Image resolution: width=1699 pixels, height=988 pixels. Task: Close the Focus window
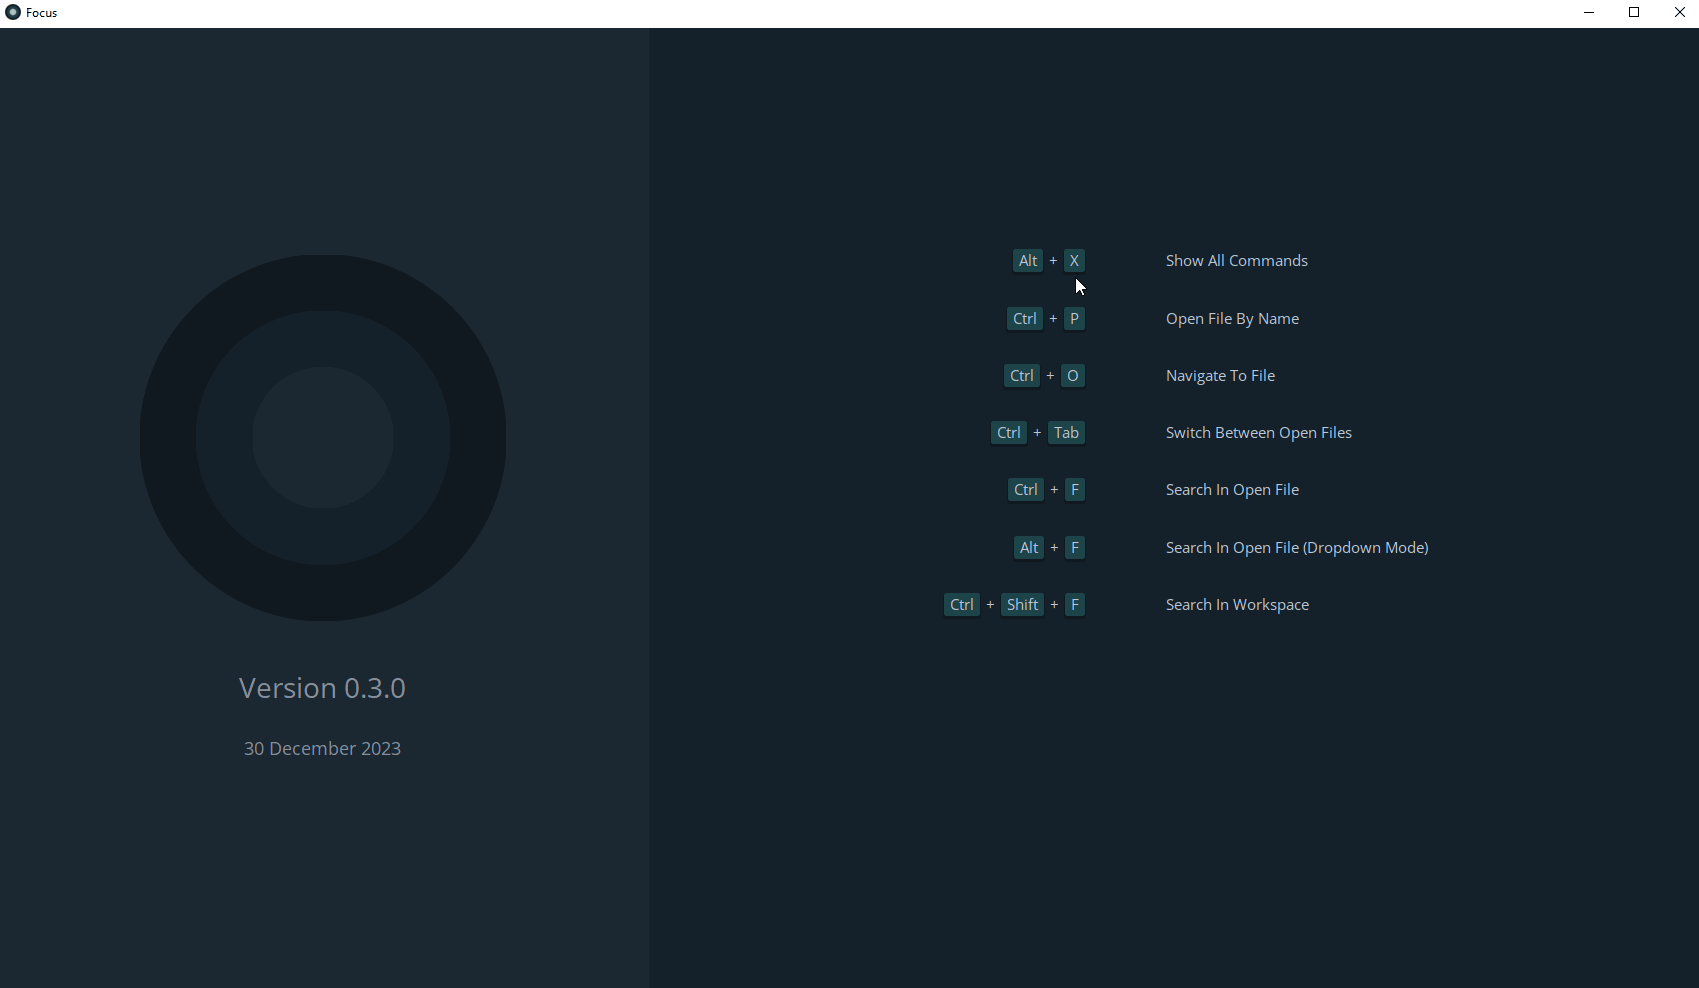point(1679,13)
